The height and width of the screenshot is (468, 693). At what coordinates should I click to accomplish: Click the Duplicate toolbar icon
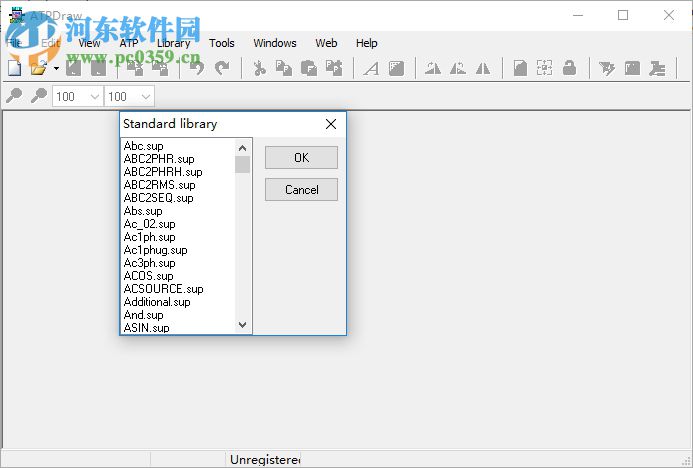point(334,68)
